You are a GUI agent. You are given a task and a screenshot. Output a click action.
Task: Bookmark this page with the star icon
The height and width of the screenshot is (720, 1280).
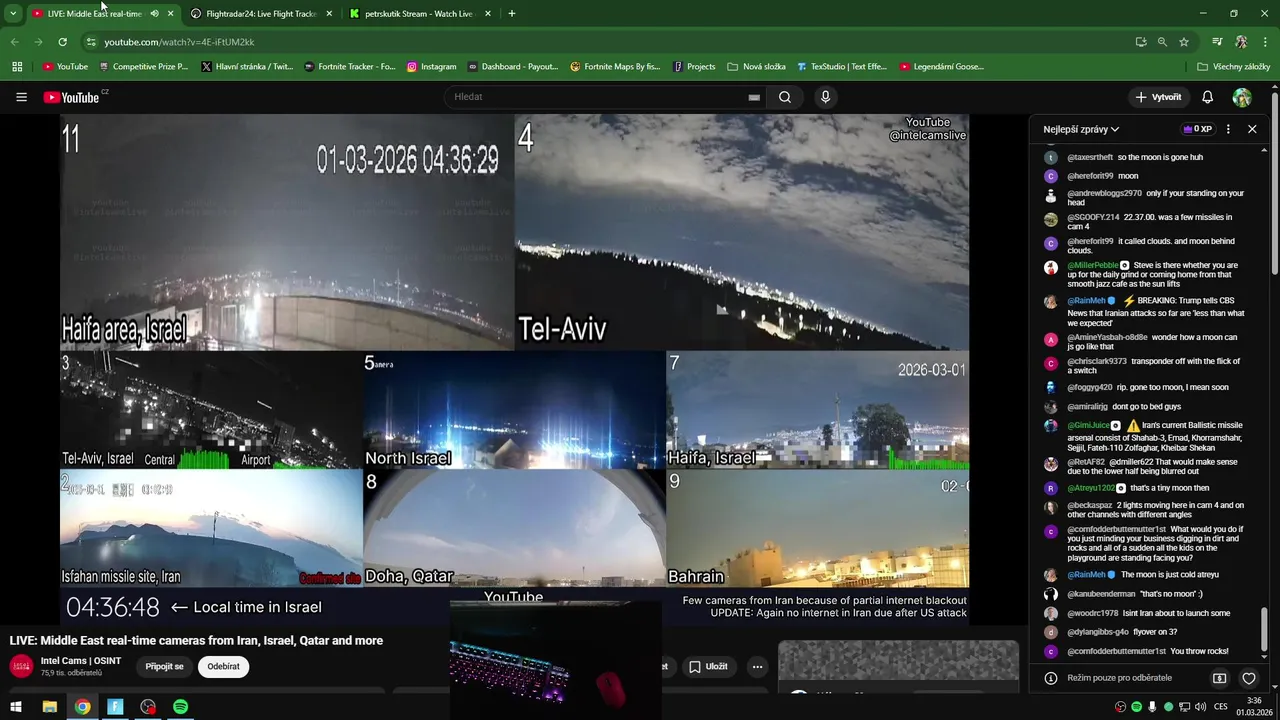(x=1184, y=42)
